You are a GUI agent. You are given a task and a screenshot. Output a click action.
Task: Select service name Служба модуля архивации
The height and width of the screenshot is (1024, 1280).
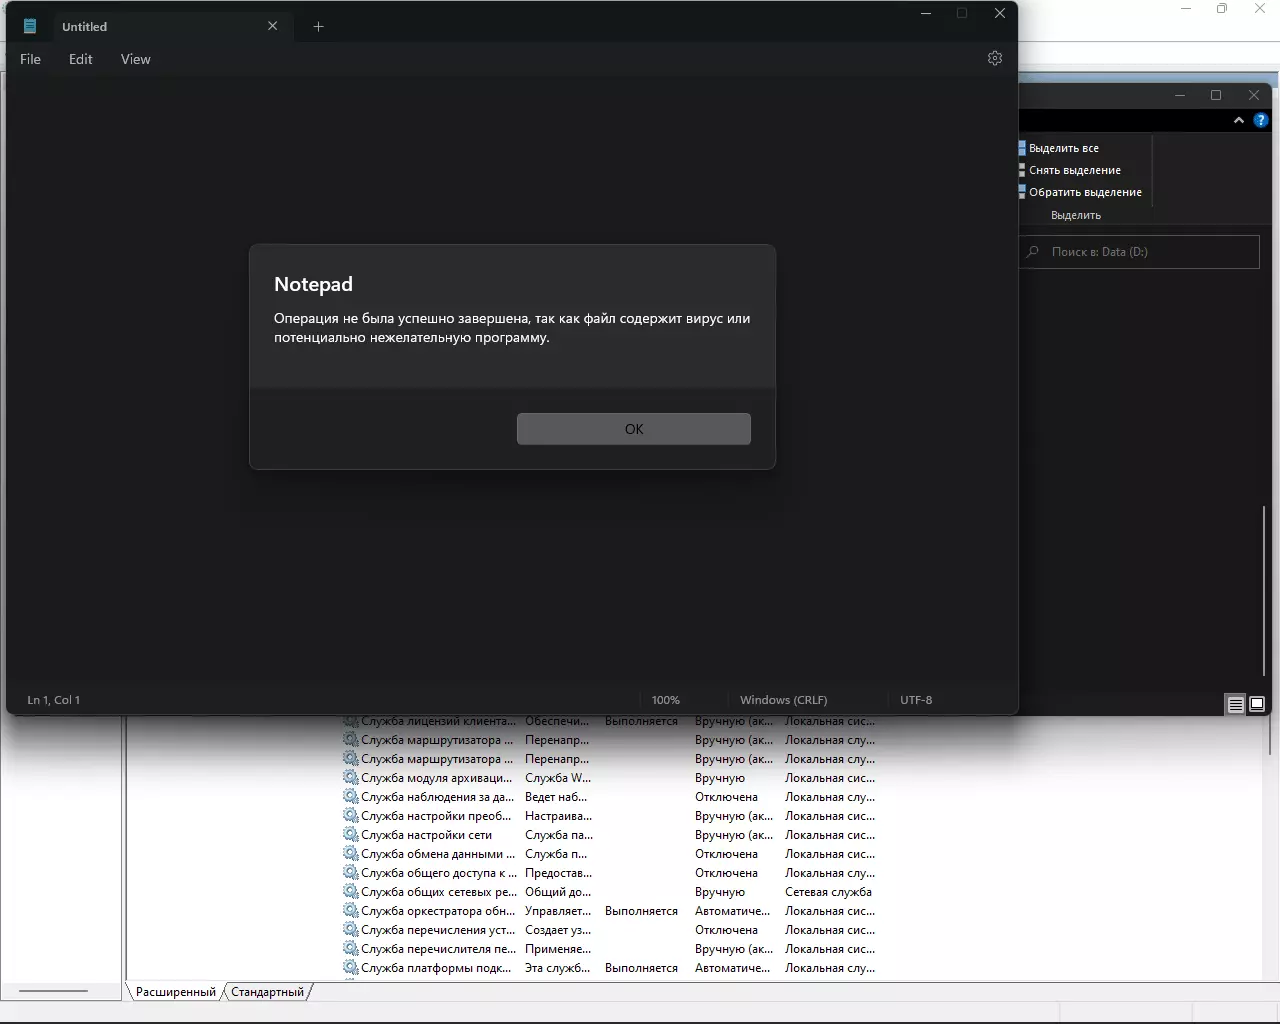[x=437, y=778]
